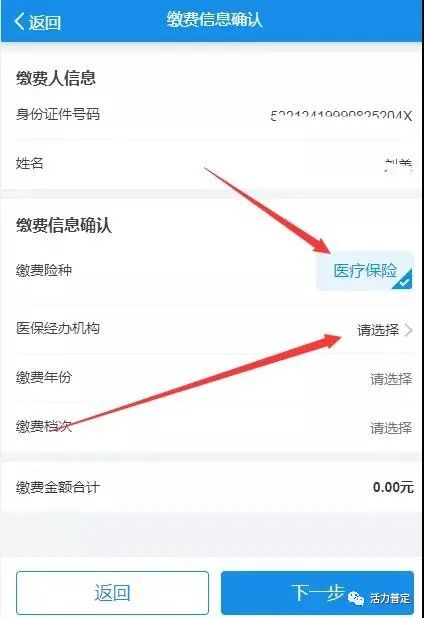Screen dimensions: 424x618
Task: Click the 缴费金额合计 0.00元 amount
Action: (x=393, y=488)
